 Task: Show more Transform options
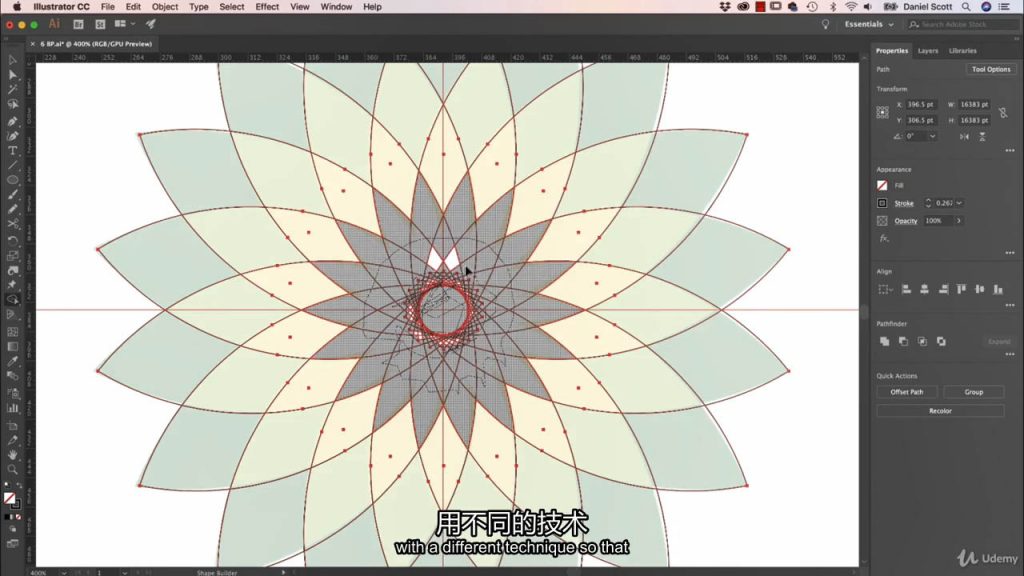tap(1010, 150)
